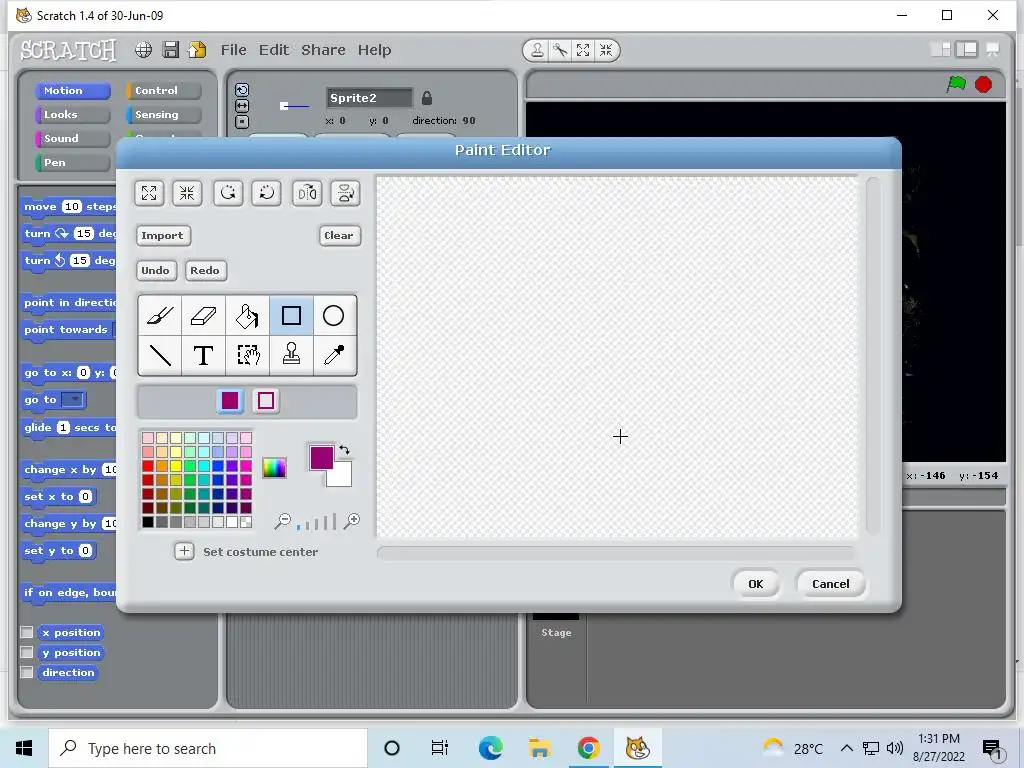Swap foreground and background colors
The height and width of the screenshot is (768, 1024).
[344, 450]
